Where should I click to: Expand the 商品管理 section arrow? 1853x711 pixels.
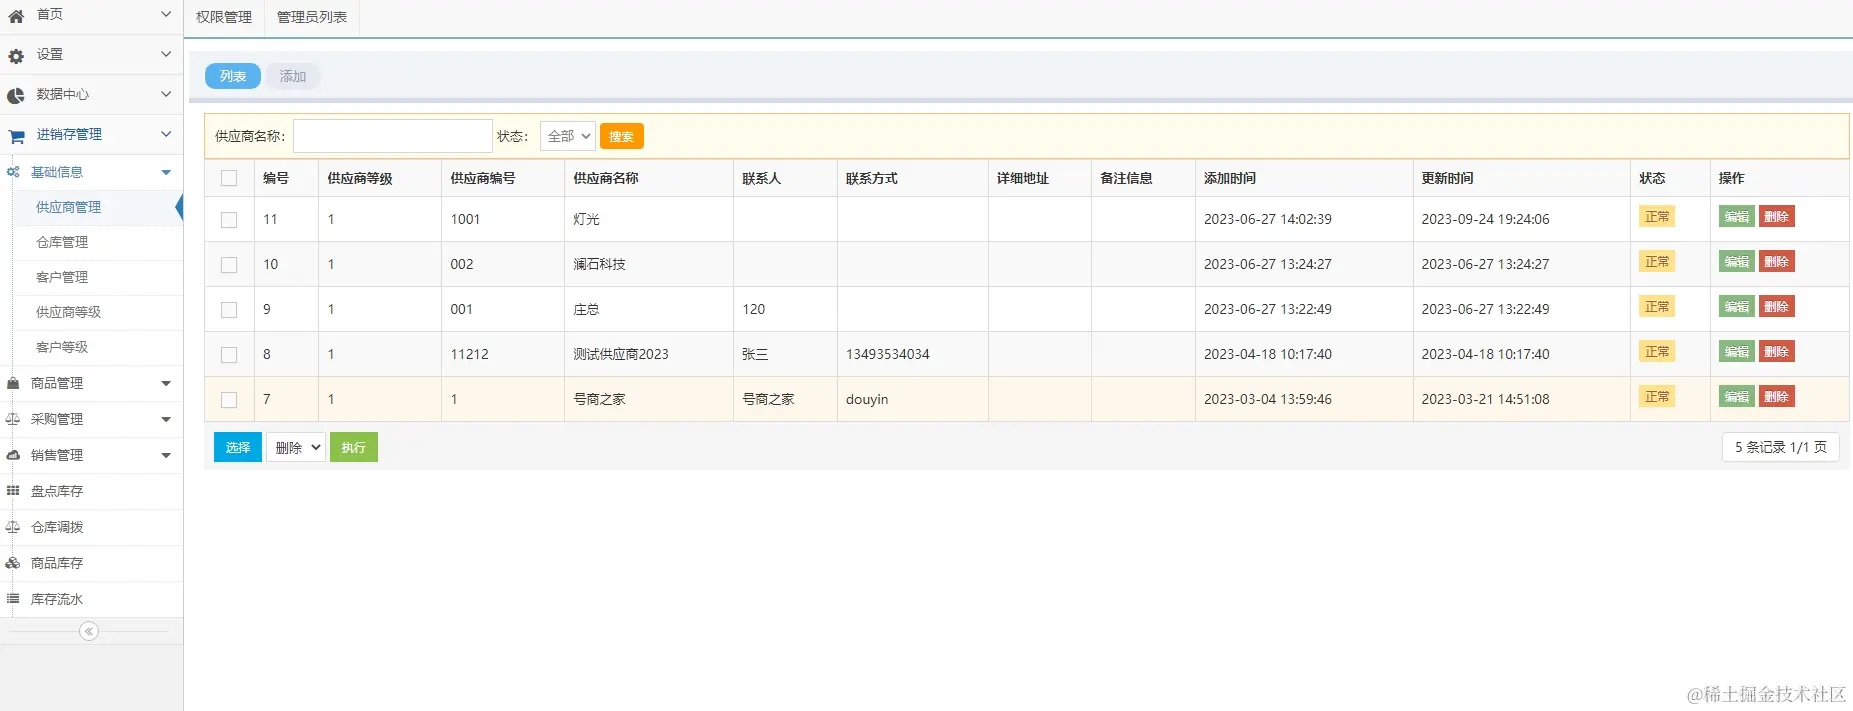(x=166, y=383)
